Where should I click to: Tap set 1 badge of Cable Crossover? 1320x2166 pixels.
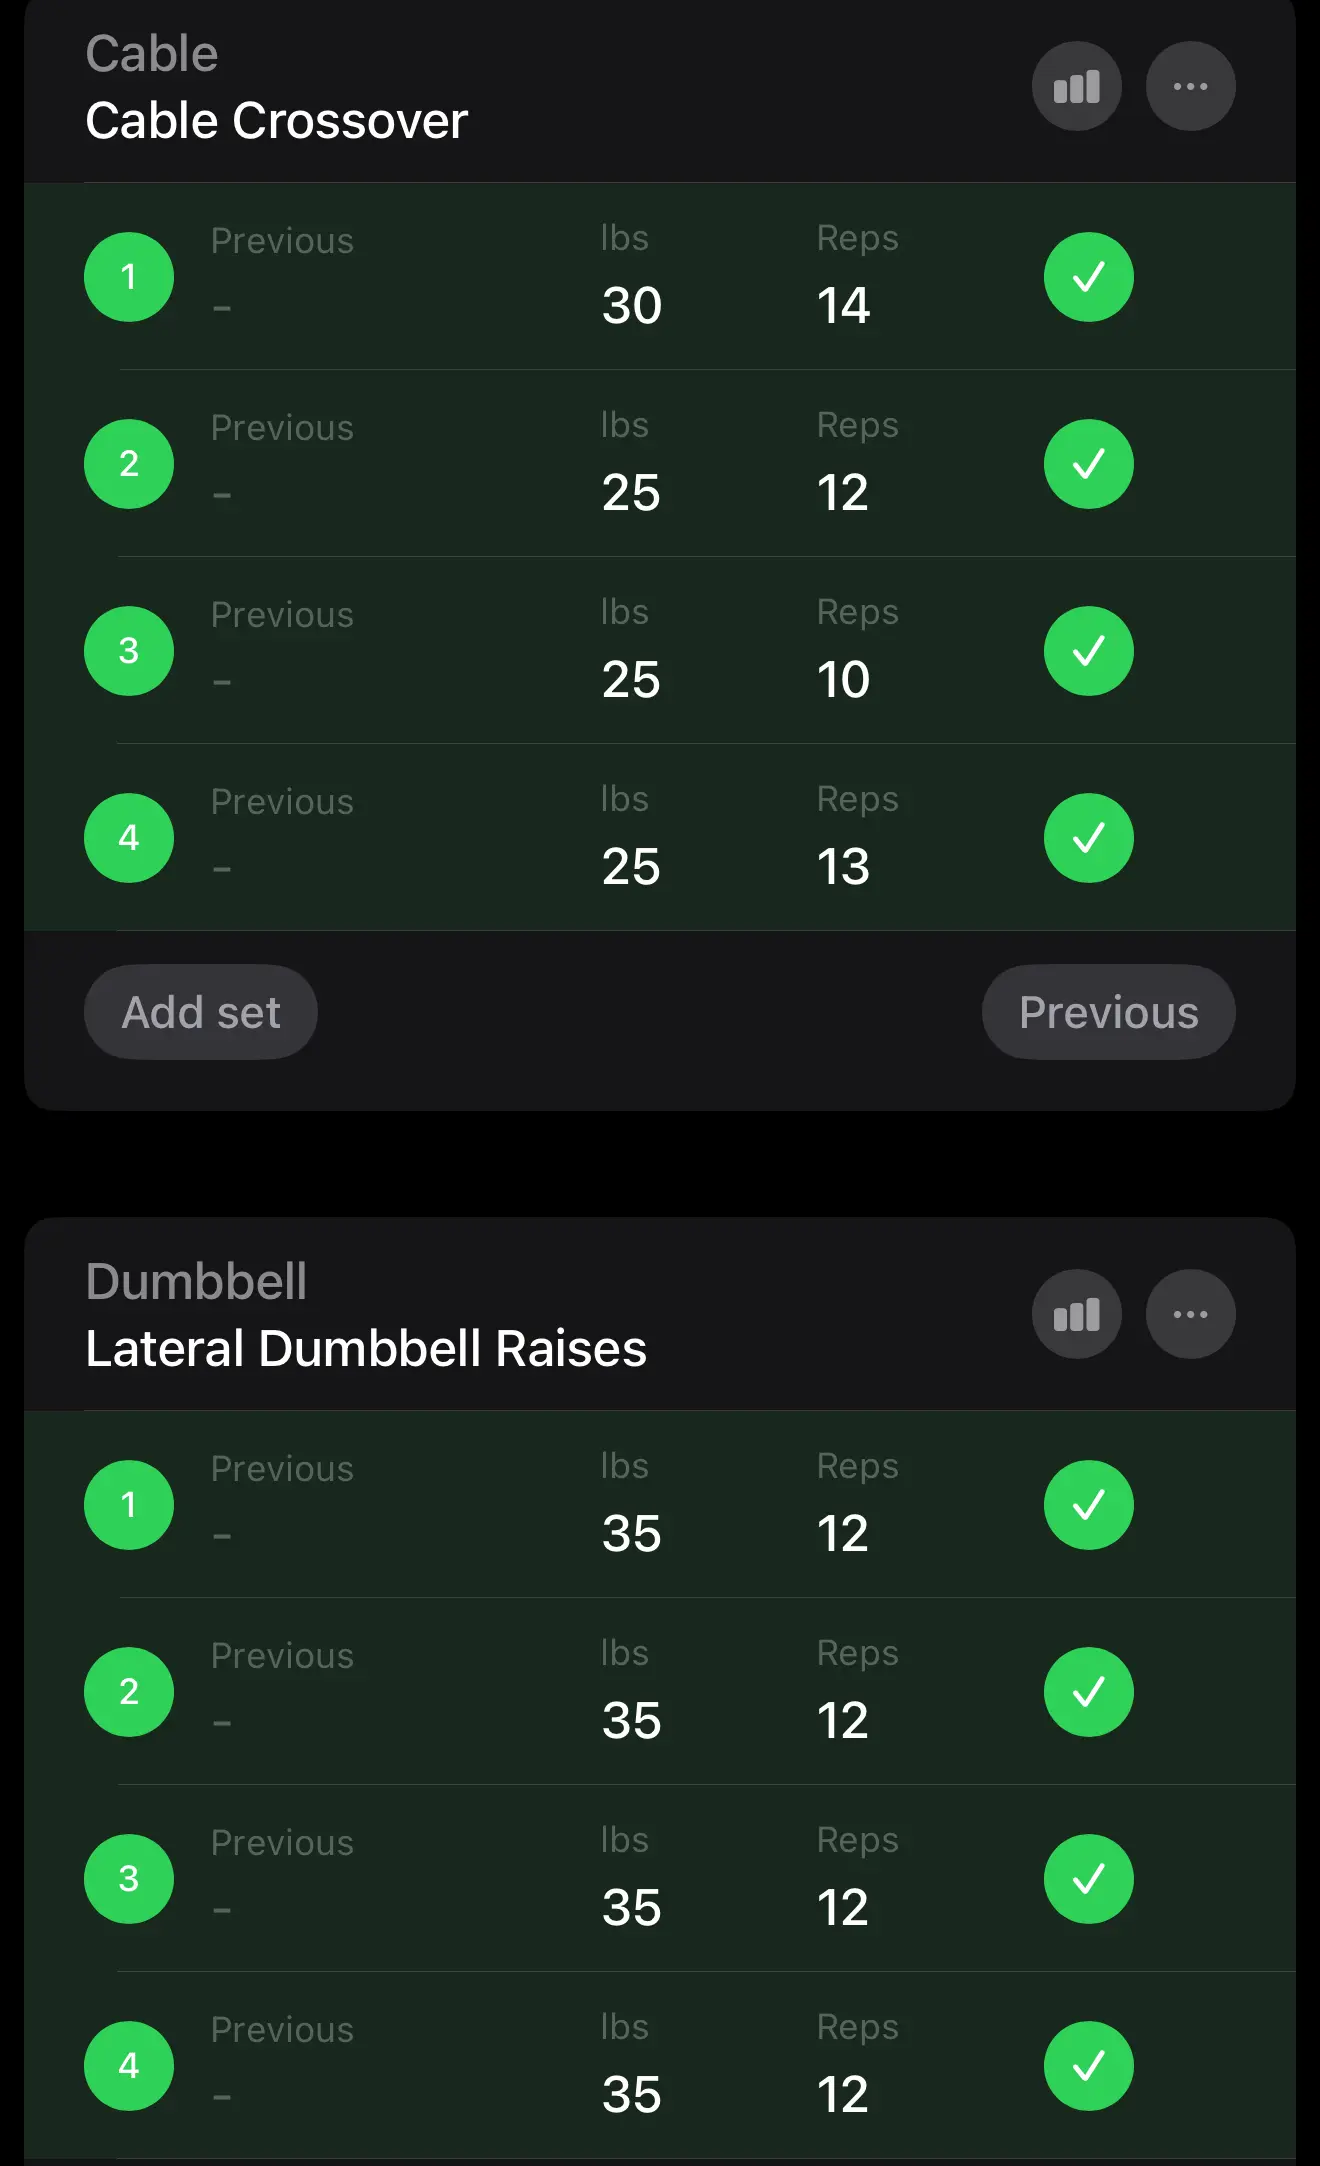coord(129,277)
